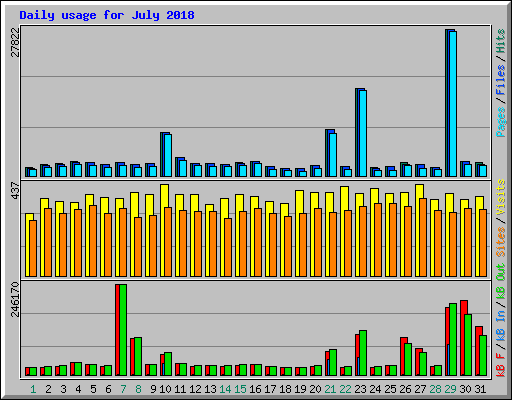The height and width of the screenshot is (400, 512).
Task: Click day 31 axis label
Action: (480, 389)
